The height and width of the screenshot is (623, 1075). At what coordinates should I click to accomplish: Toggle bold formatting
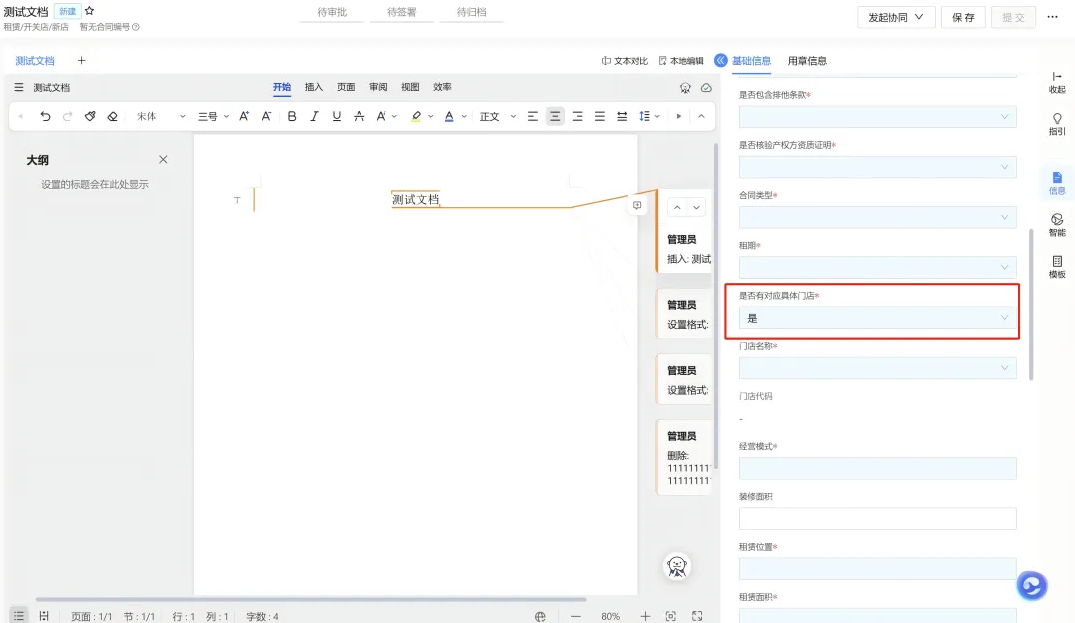[291, 117]
